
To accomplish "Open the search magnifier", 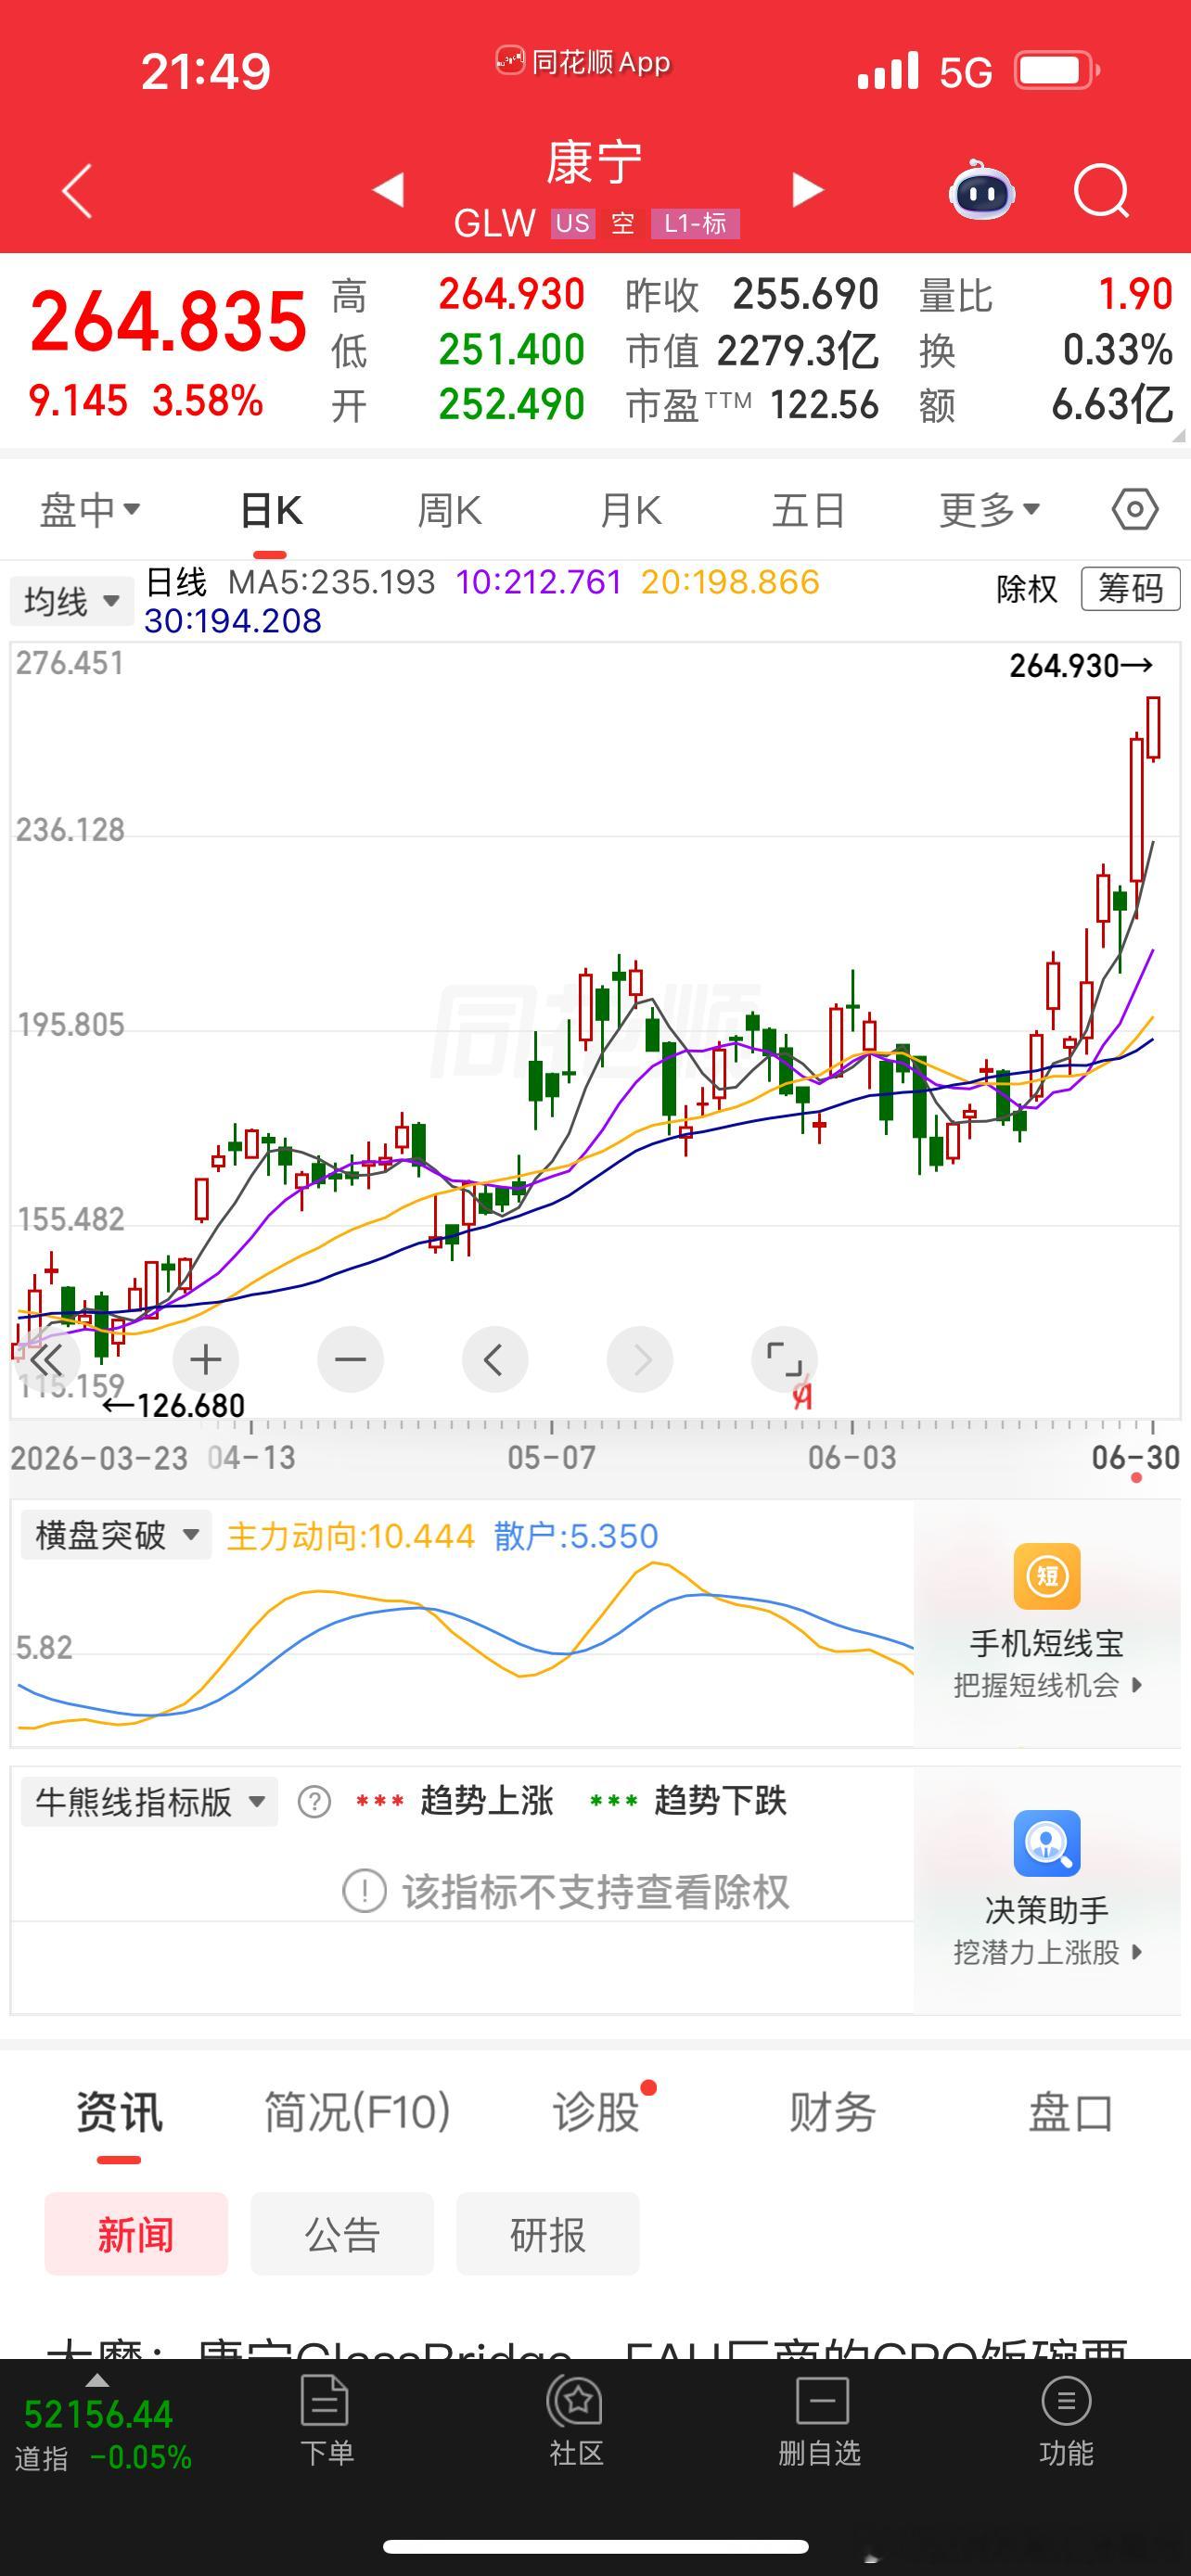I will tap(1101, 190).
